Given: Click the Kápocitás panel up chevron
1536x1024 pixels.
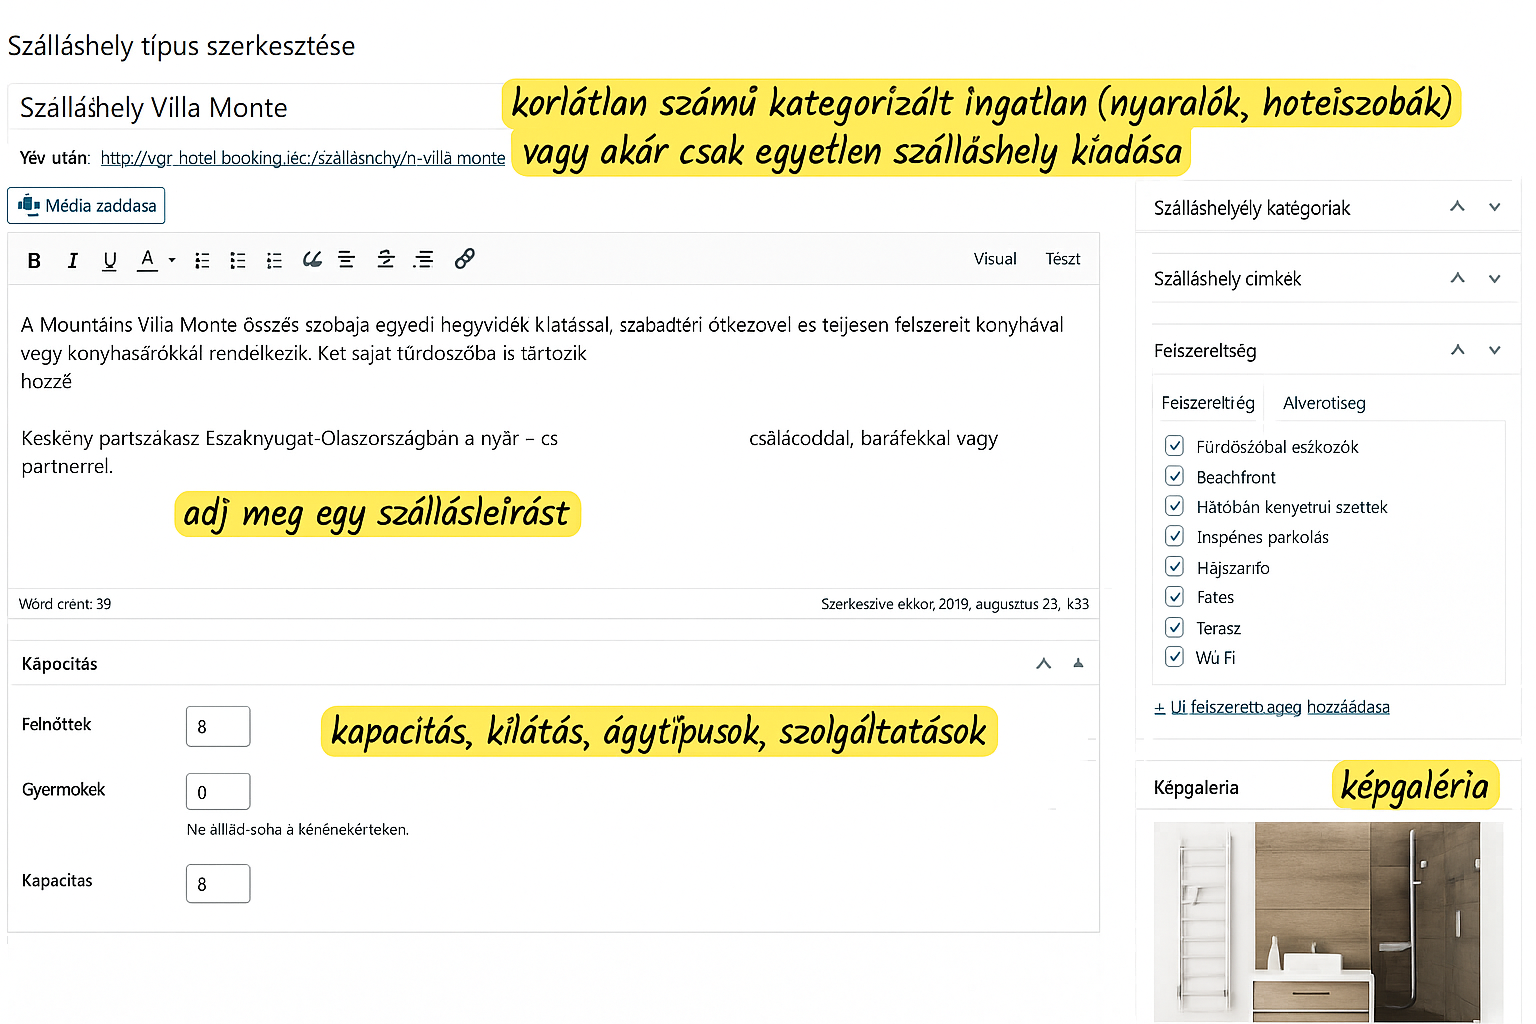Looking at the screenshot, I should click(1044, 663).
